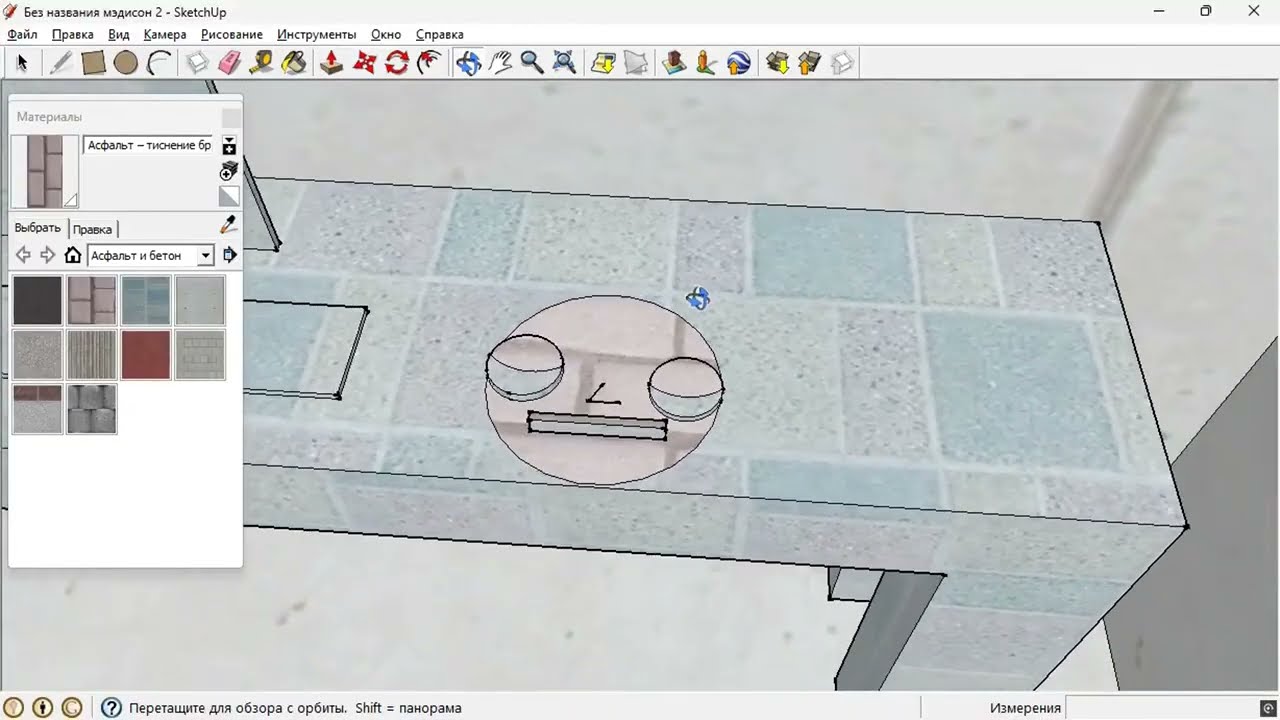Viewport: 1280px width, 720px height.
Task: Select the red-striped grey pavement swatch
Action: point(37,409)
